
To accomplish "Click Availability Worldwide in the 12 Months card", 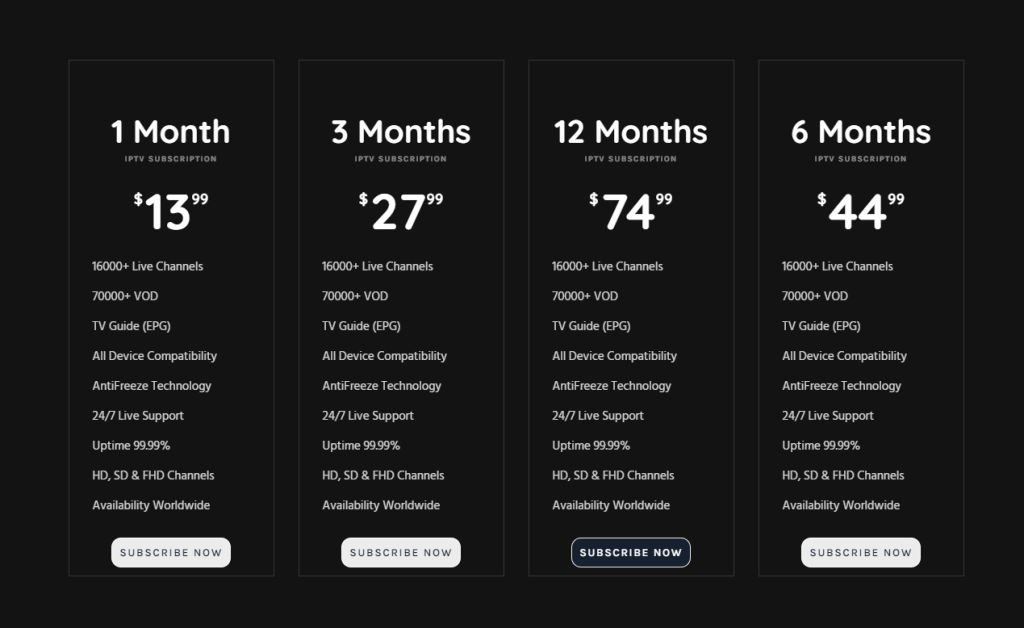I will click(611, 506).
